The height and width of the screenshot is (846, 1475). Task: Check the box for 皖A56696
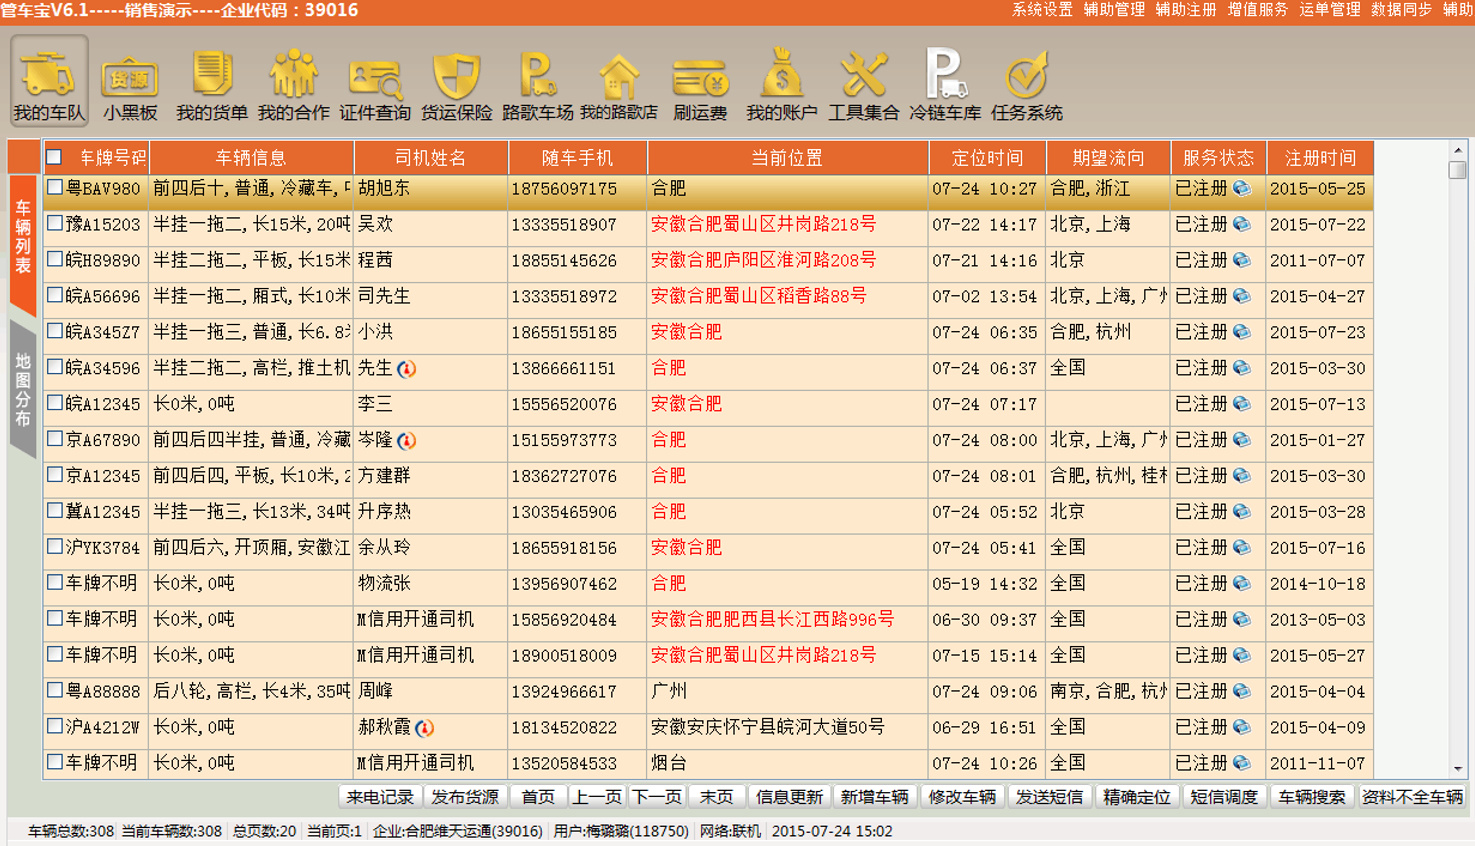(x=55, y=295)
